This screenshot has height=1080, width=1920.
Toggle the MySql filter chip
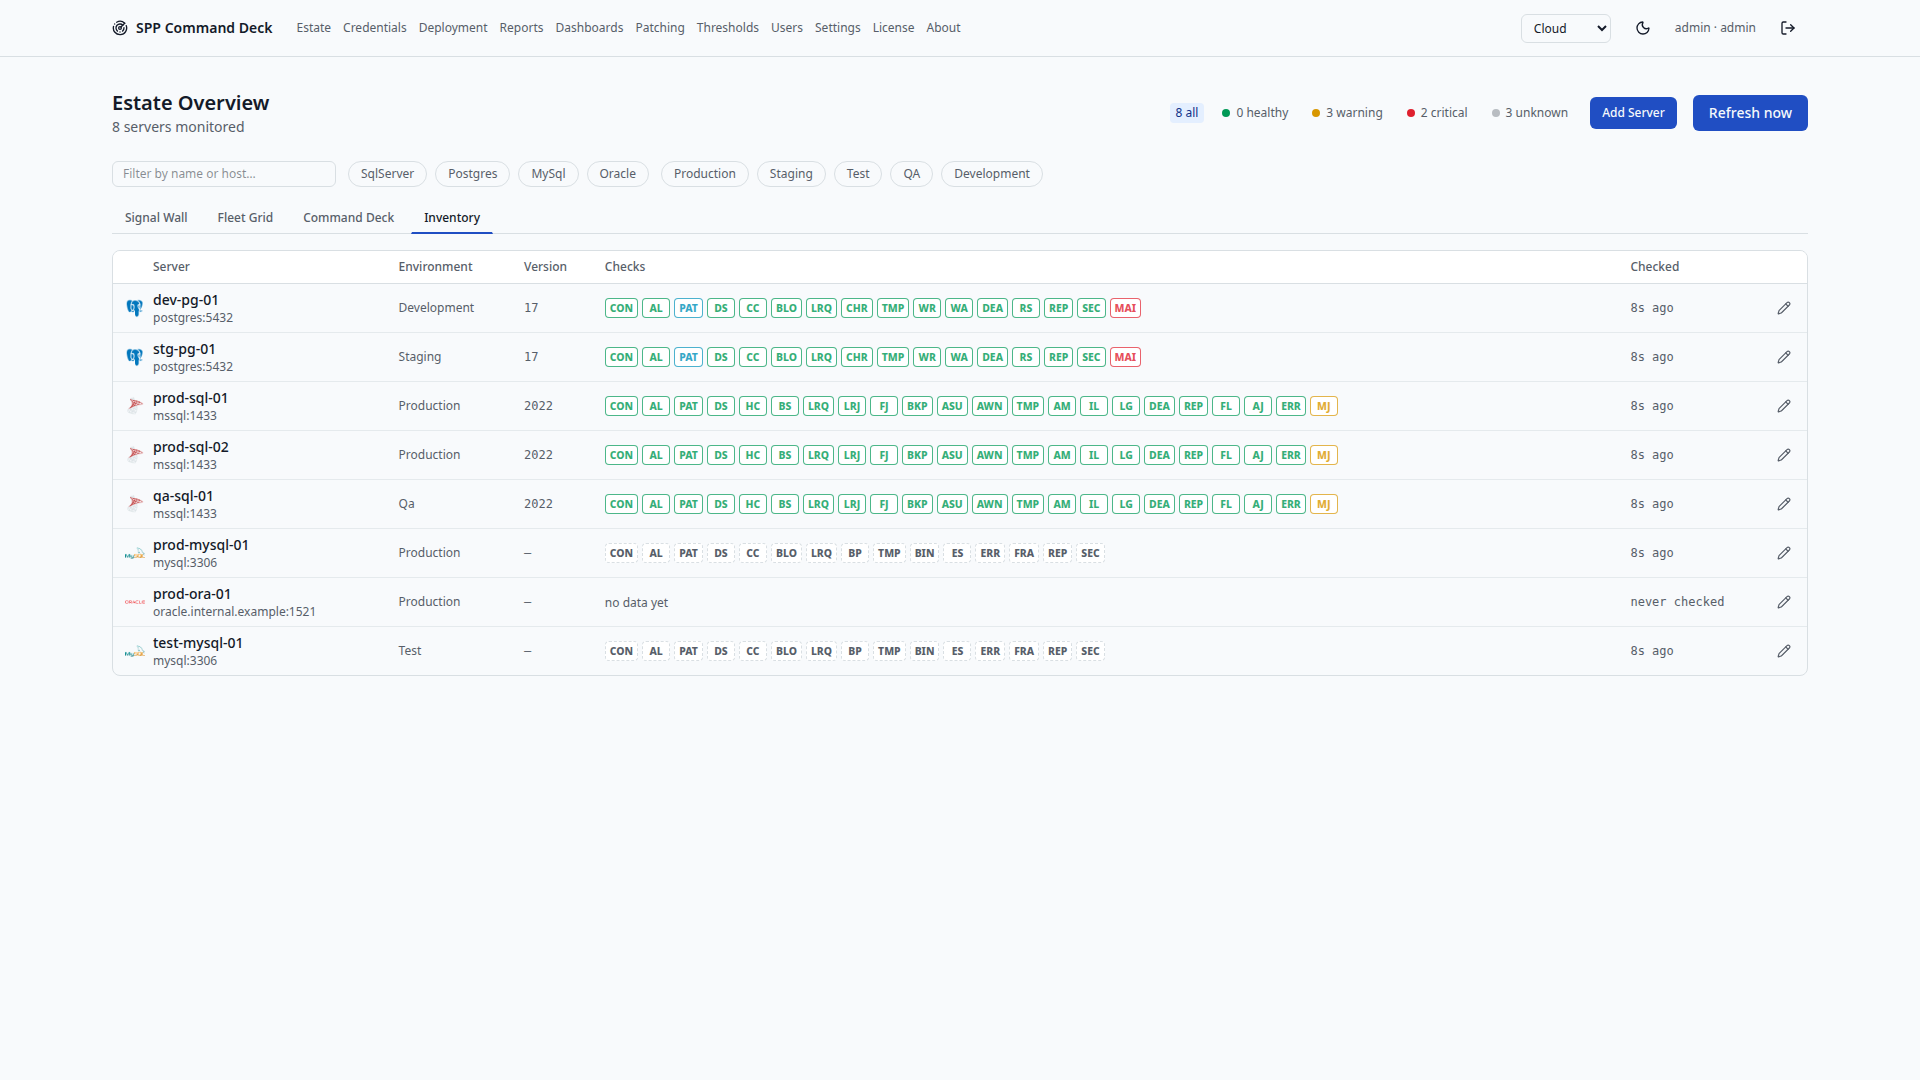pyautogui.click(x=548, y=174)
